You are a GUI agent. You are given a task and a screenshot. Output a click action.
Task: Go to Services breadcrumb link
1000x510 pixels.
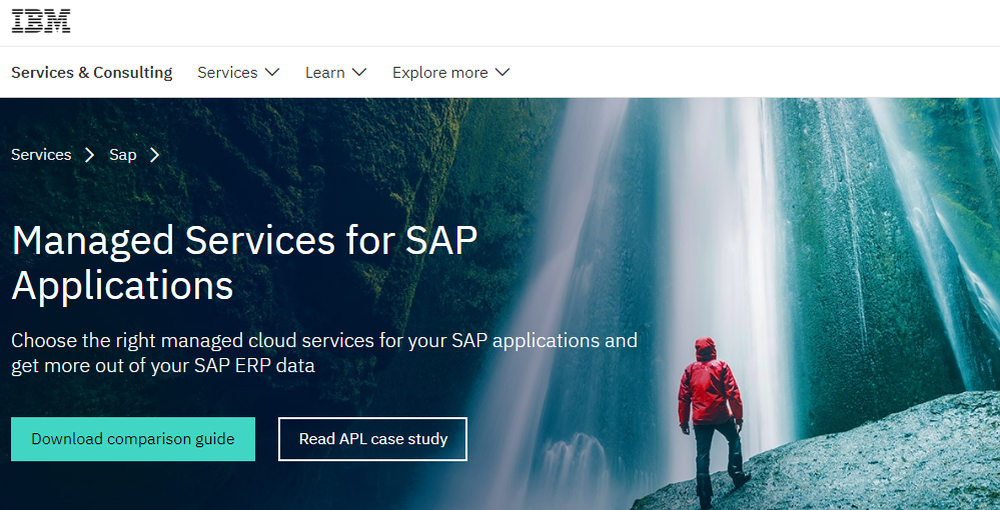(41, 155)
